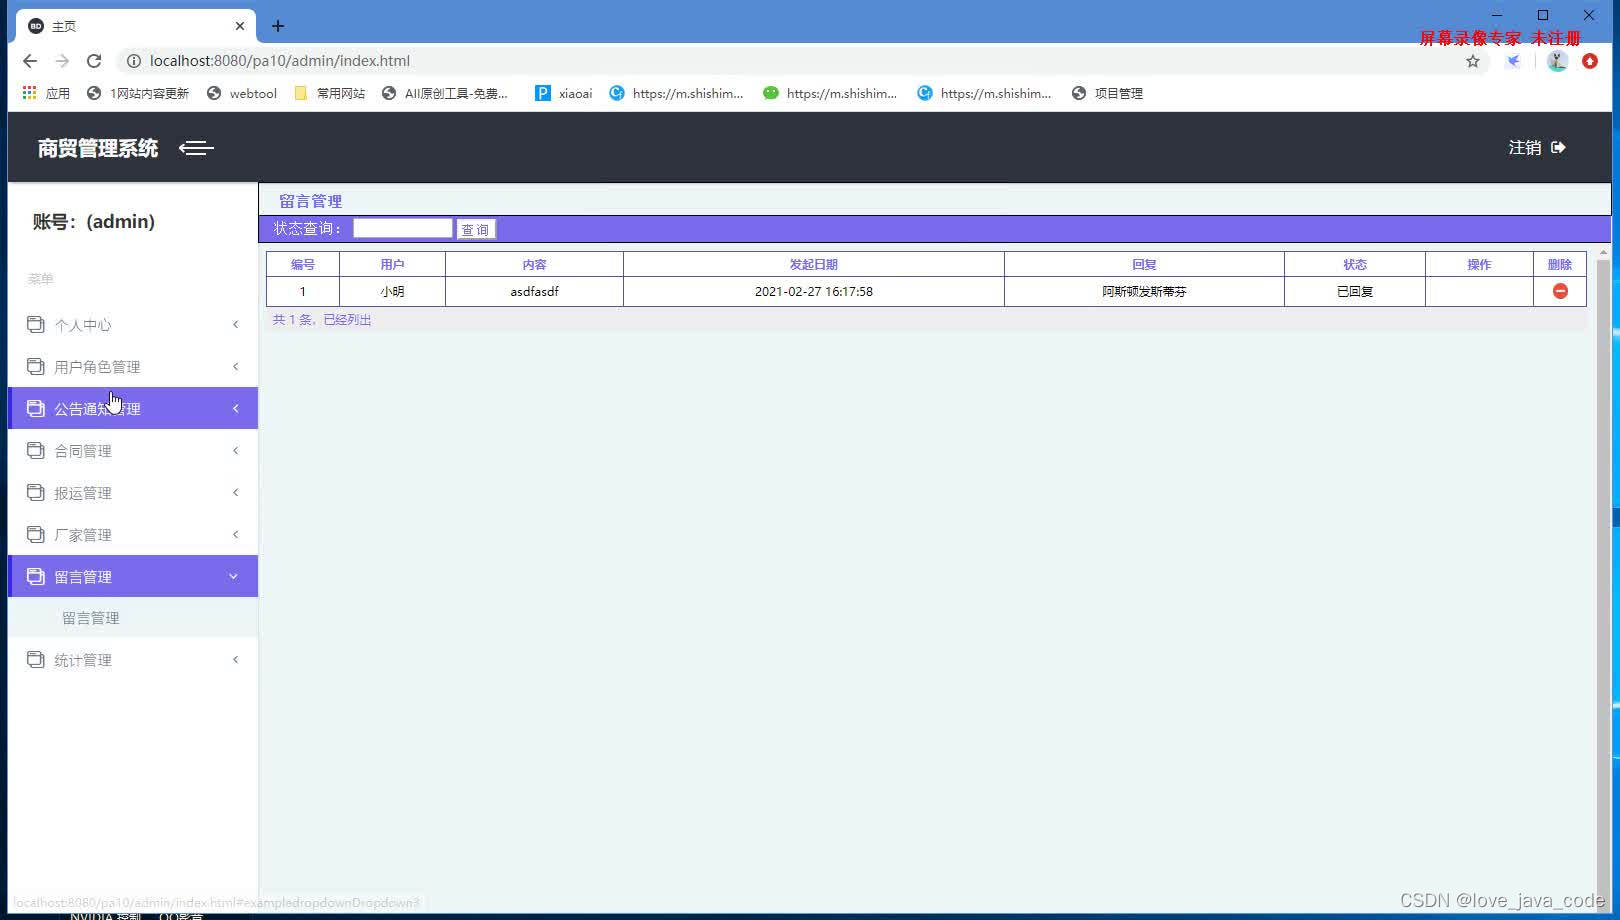The width and height of the screenshot is (1620, 920).
Task: Click the 厂家管理 menu icon
Action: click(36, 534)
